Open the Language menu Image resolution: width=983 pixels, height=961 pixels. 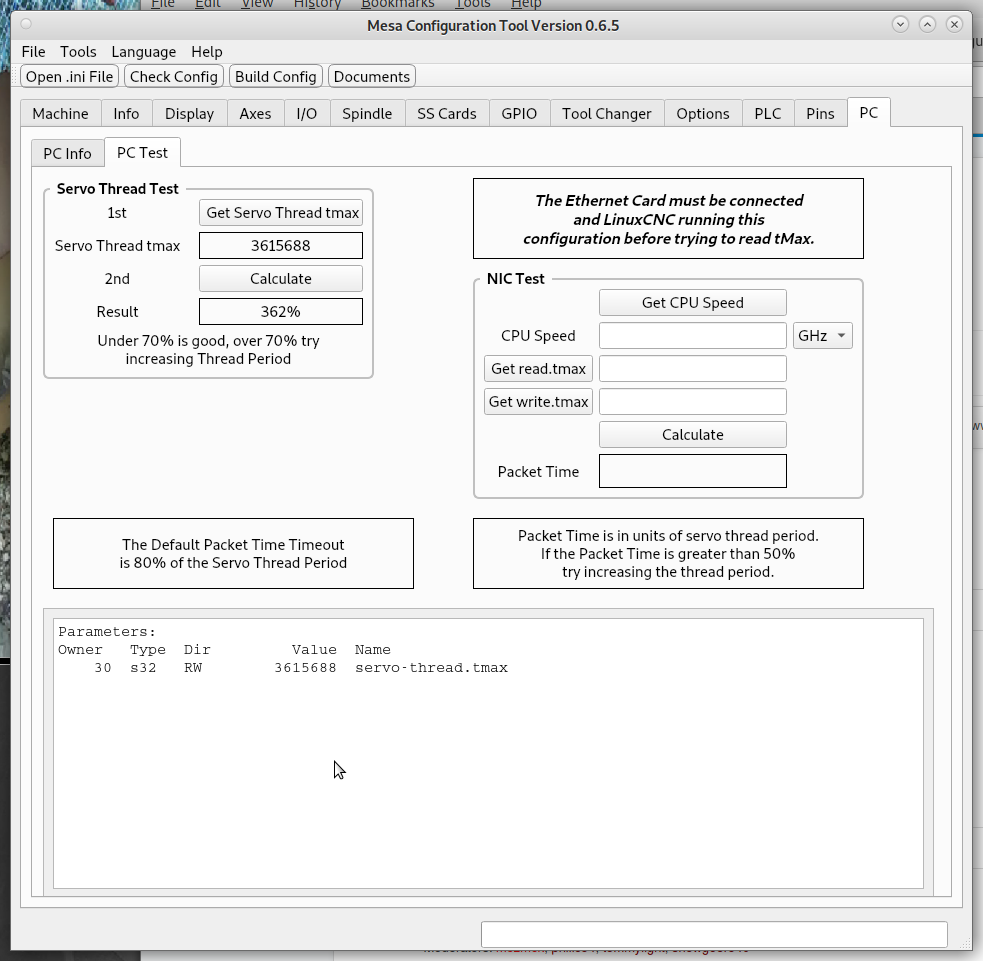tap(144, 51)
